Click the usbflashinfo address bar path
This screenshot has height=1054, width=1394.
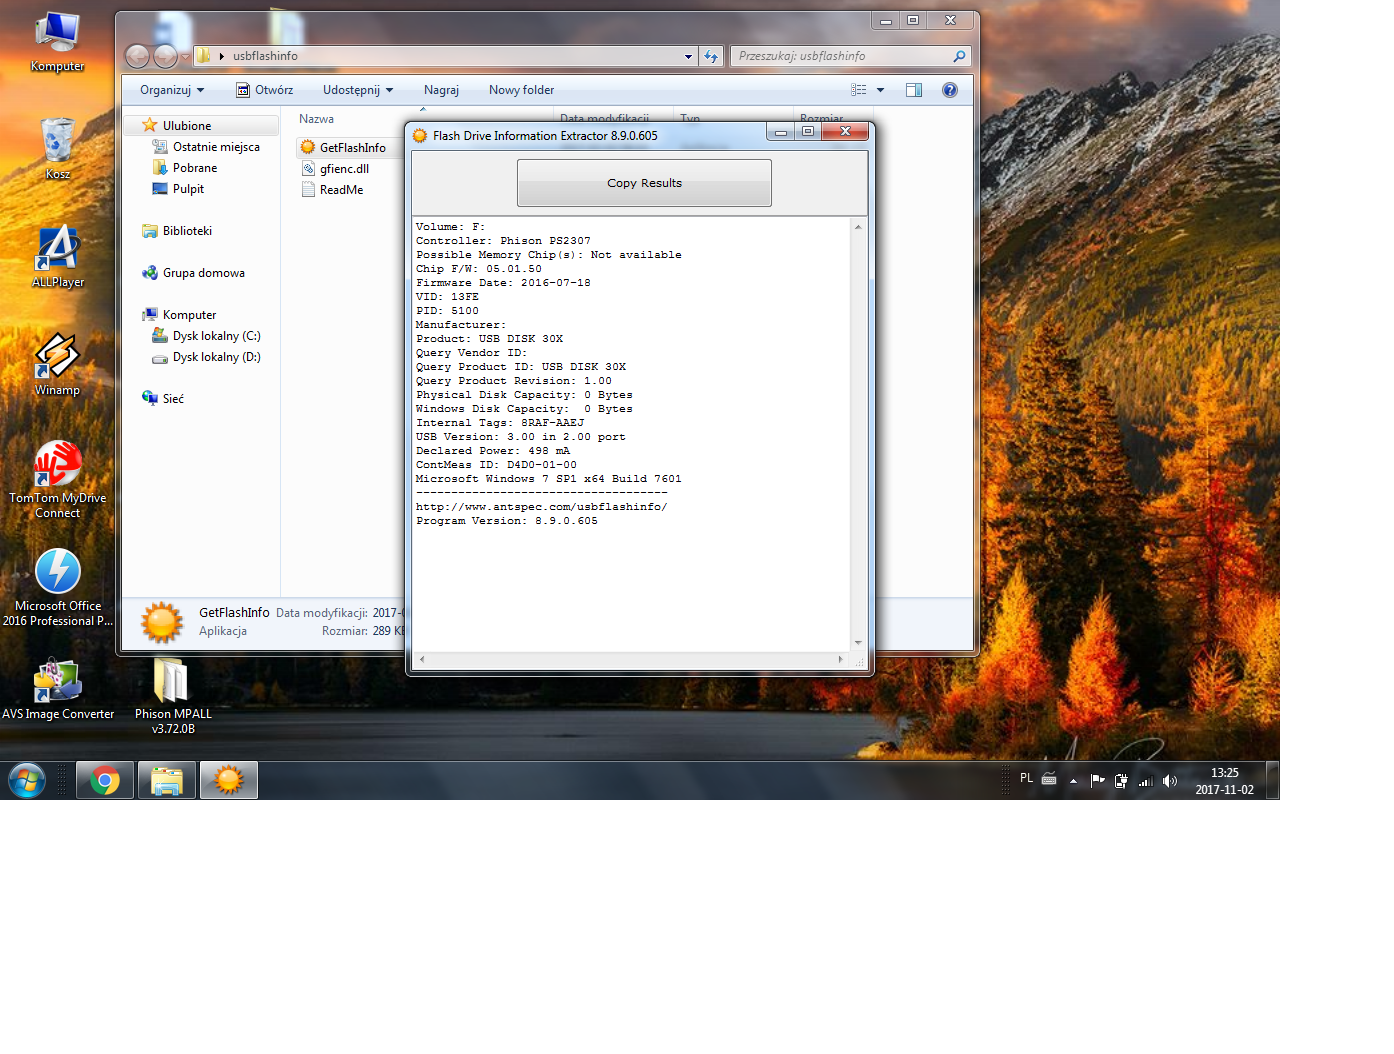click(x=265, y=56)
